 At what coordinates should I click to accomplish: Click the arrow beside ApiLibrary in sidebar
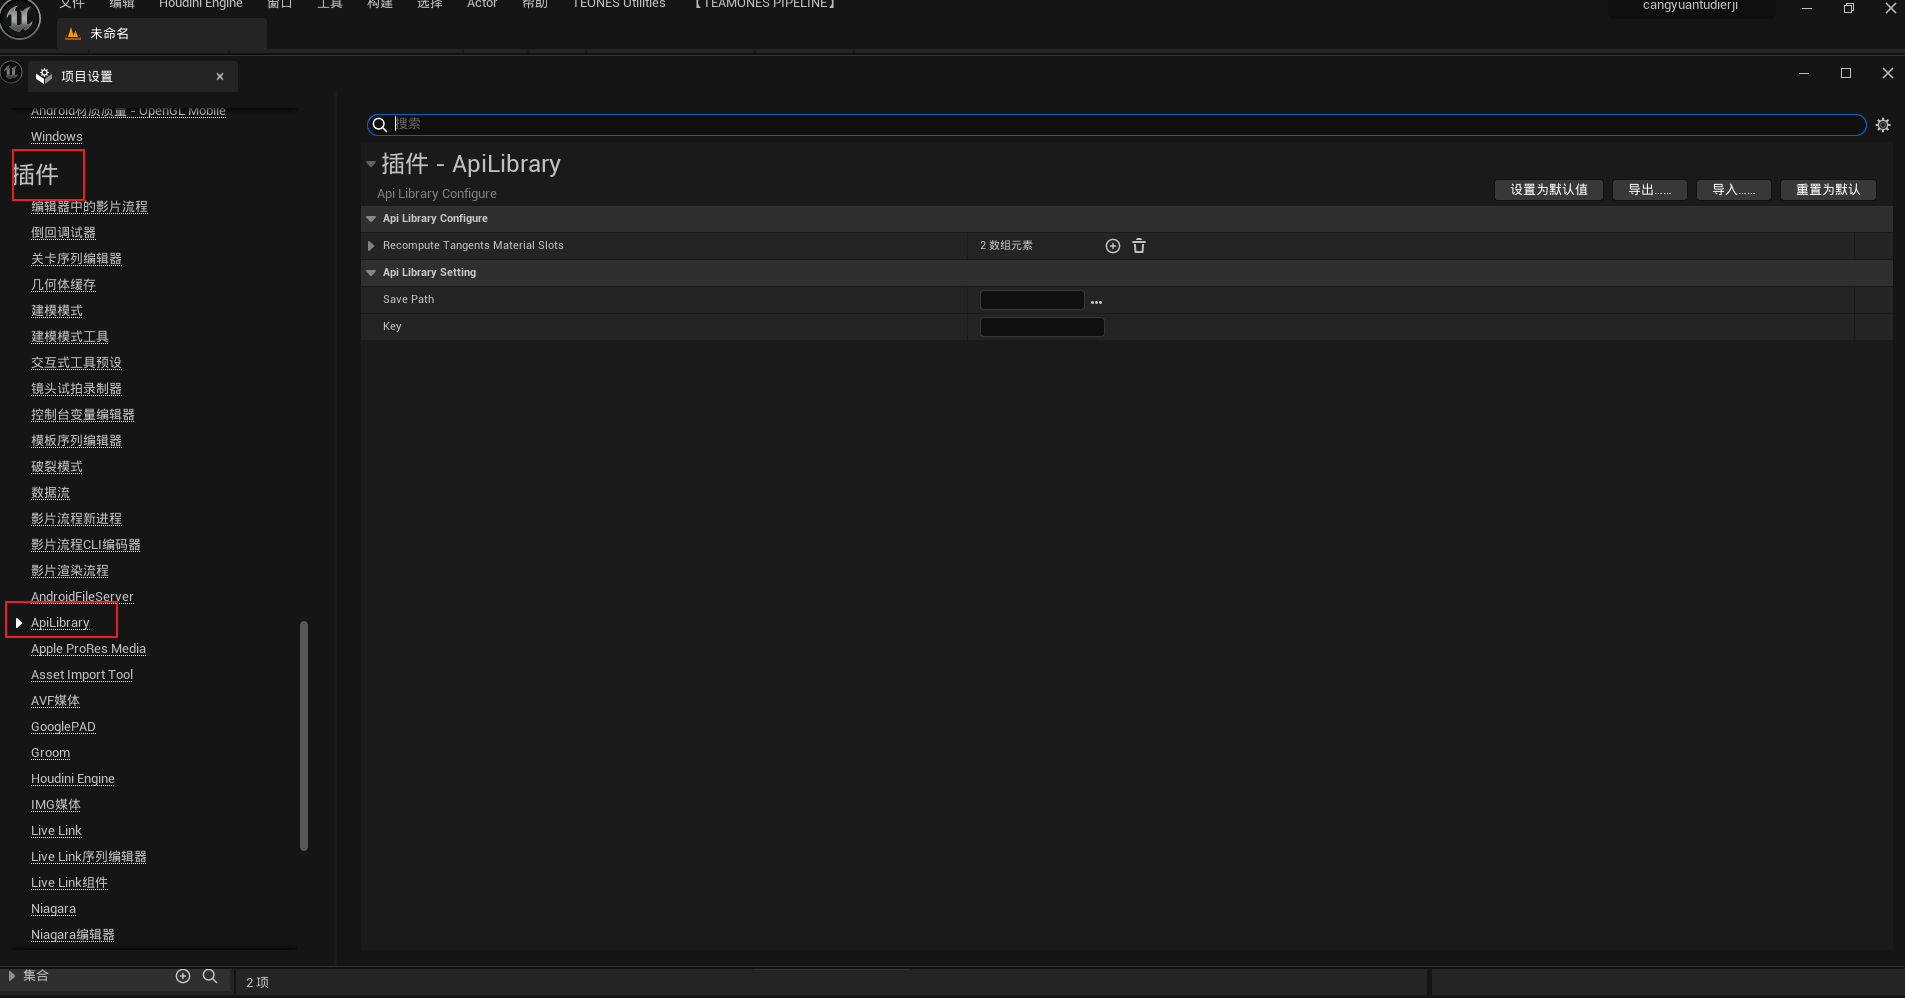tap(19, 623)
